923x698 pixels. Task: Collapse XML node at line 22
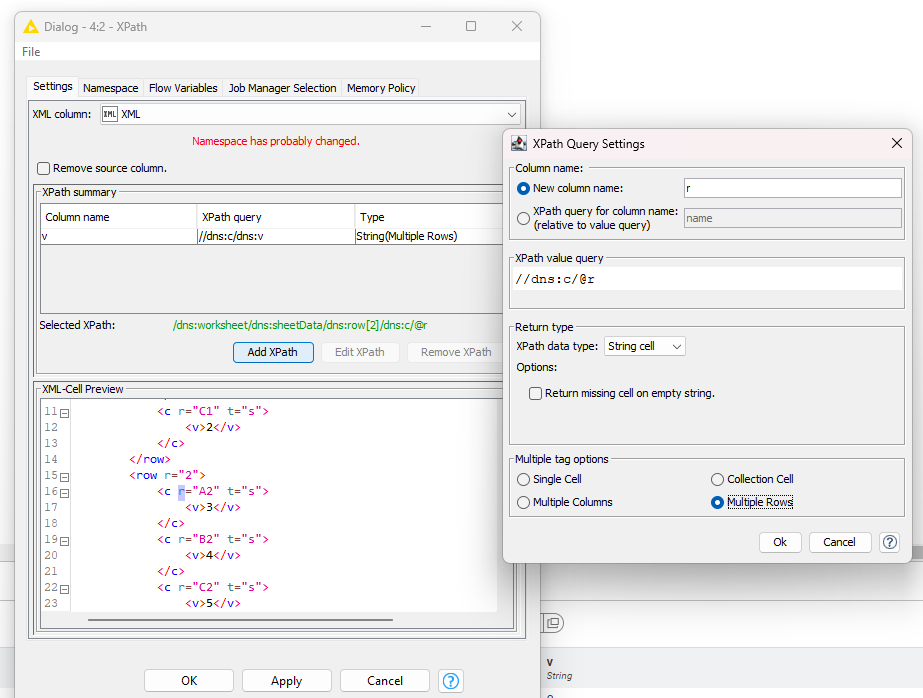pos(65,589)
